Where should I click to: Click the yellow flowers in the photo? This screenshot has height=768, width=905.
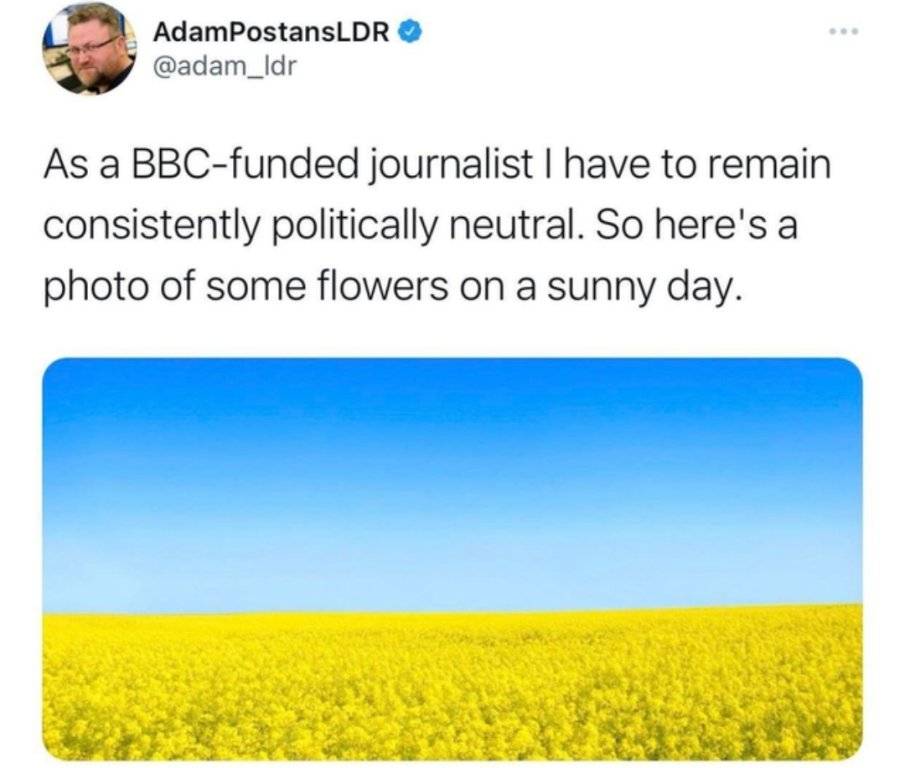(x=452, y=690)
